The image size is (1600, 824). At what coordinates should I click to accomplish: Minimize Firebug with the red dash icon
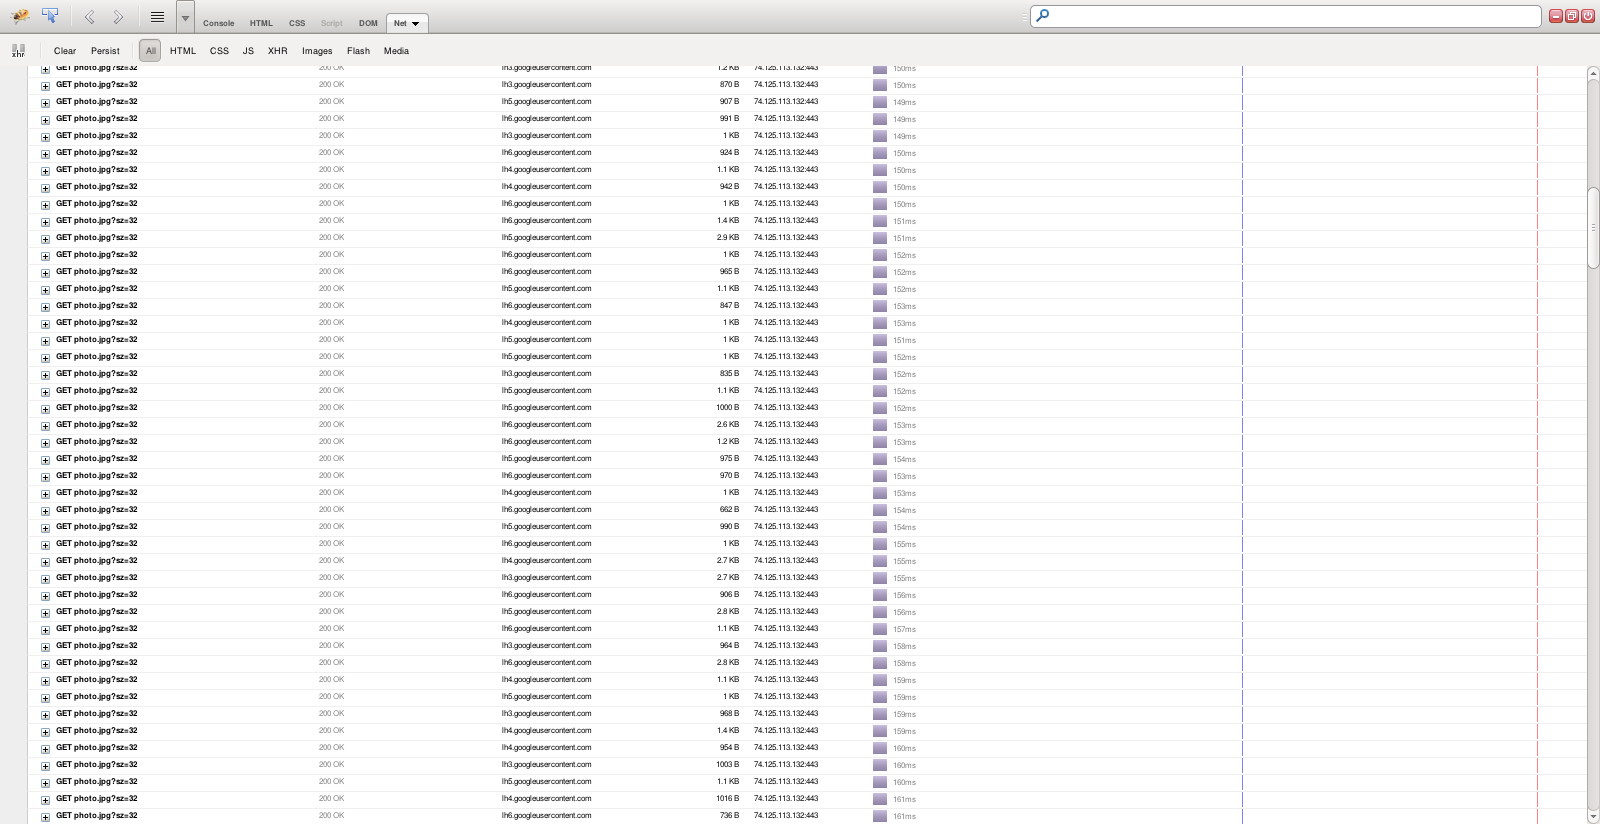click(1556, 16)
